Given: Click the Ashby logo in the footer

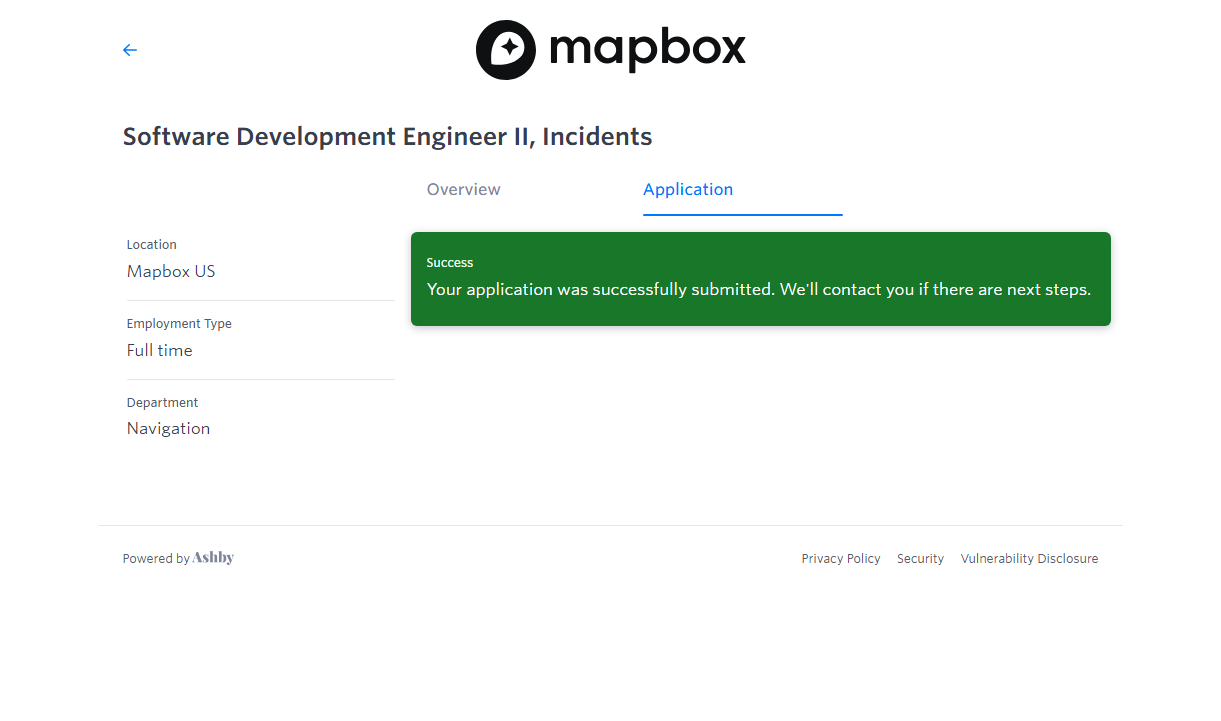Looking at the screenshot, I should 213,558.
